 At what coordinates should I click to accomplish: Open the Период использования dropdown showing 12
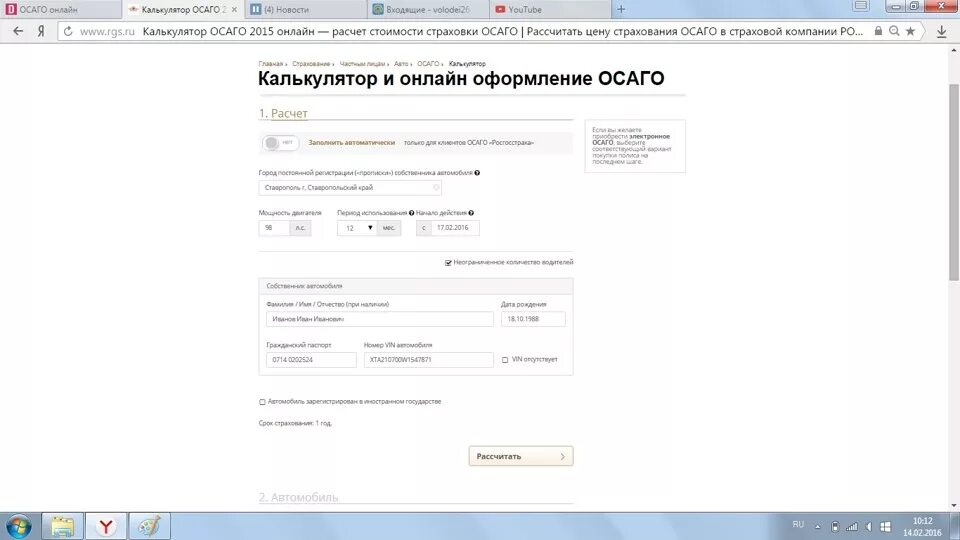357,228
